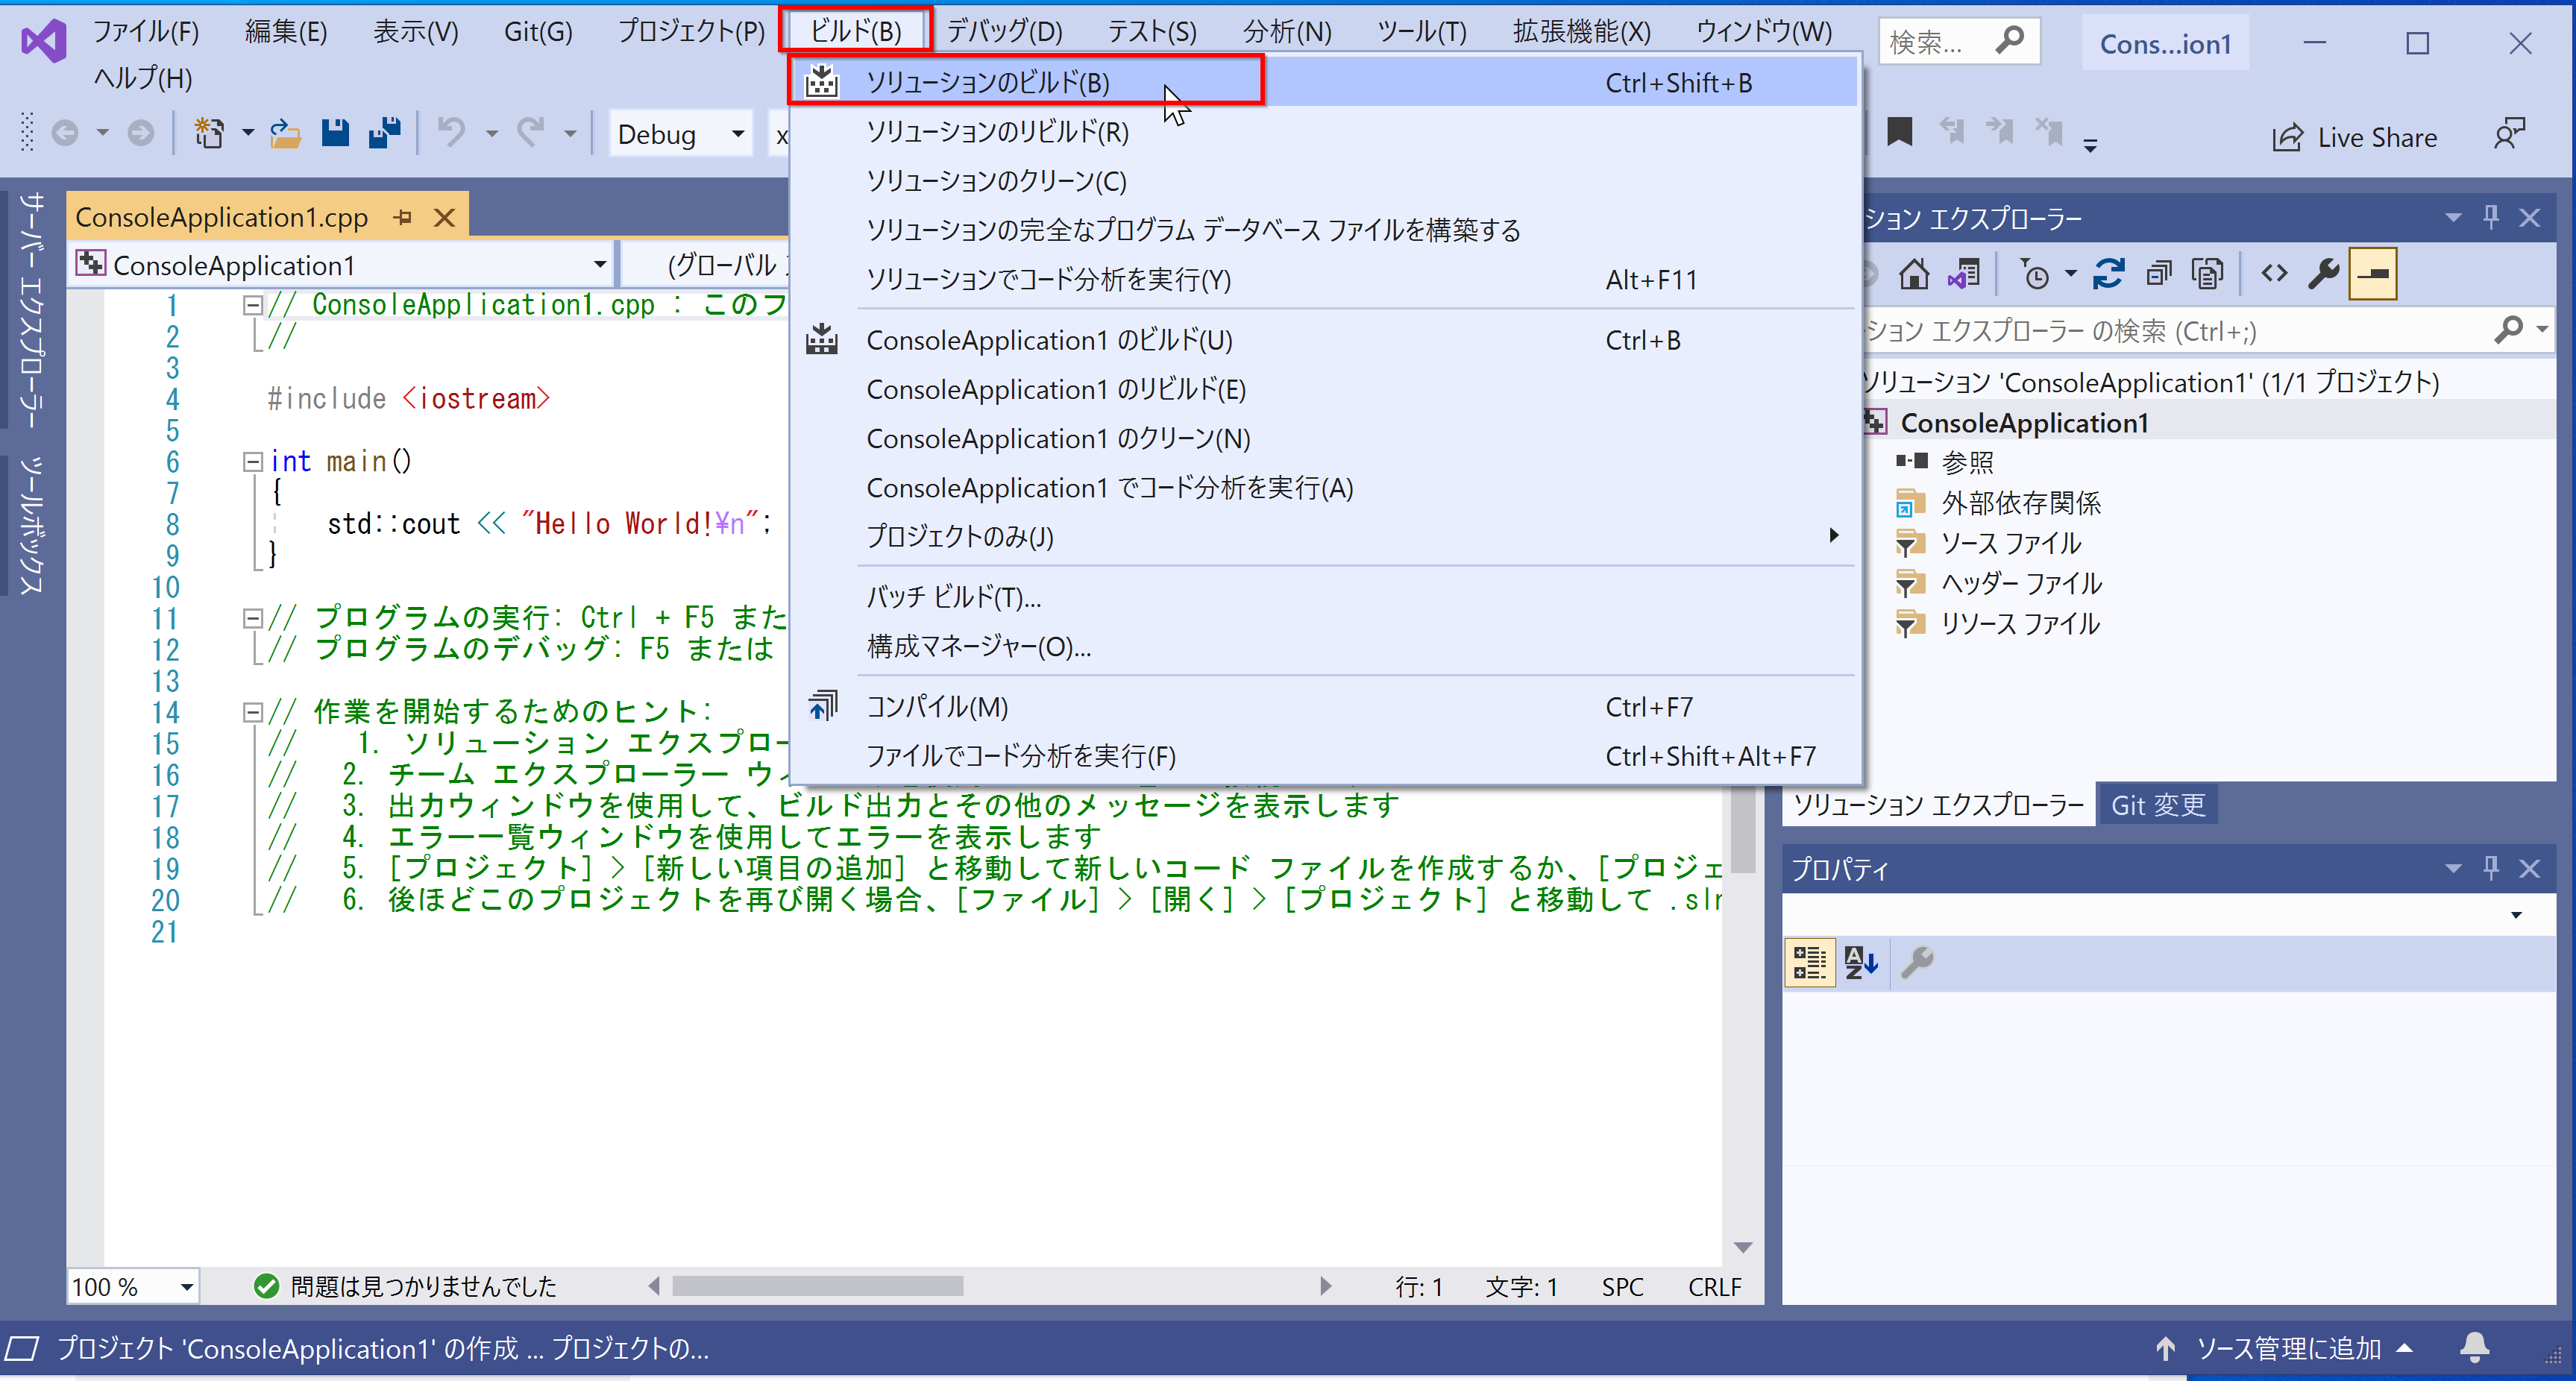Image resolution: width=2576 pixels, height=1381 pixels.
Task: Select the 外部依存関係 tree item
Action: point(2019,503)
